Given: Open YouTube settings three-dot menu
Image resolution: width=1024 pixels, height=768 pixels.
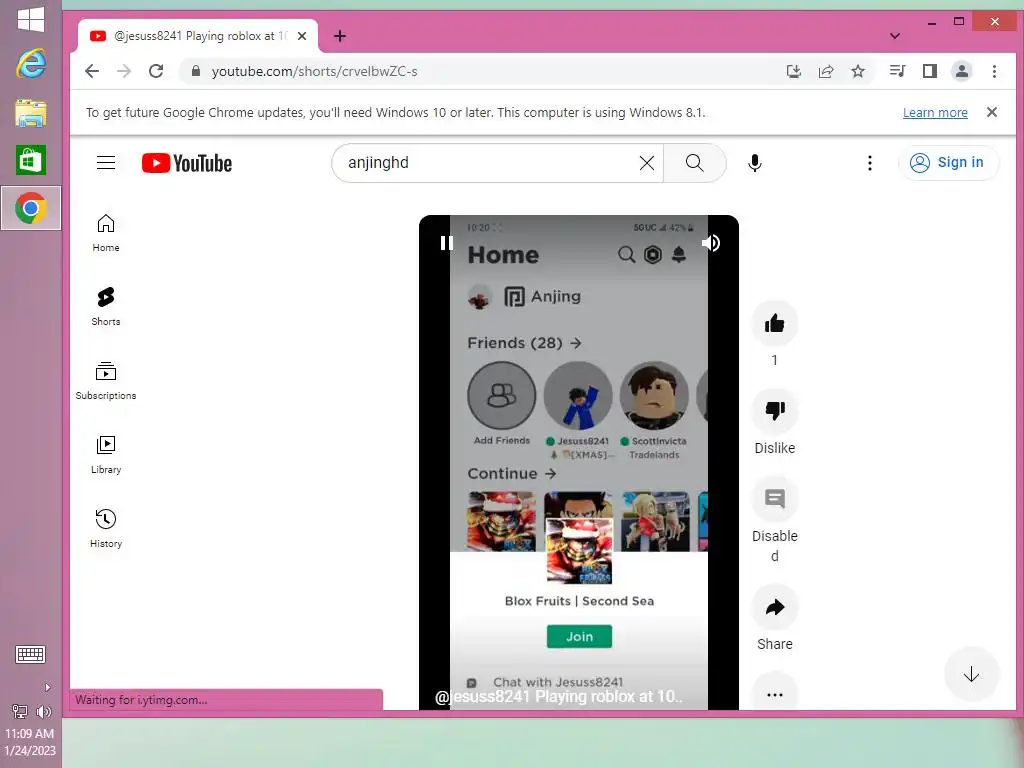Looking at the screenshot, I should [869, 163].
